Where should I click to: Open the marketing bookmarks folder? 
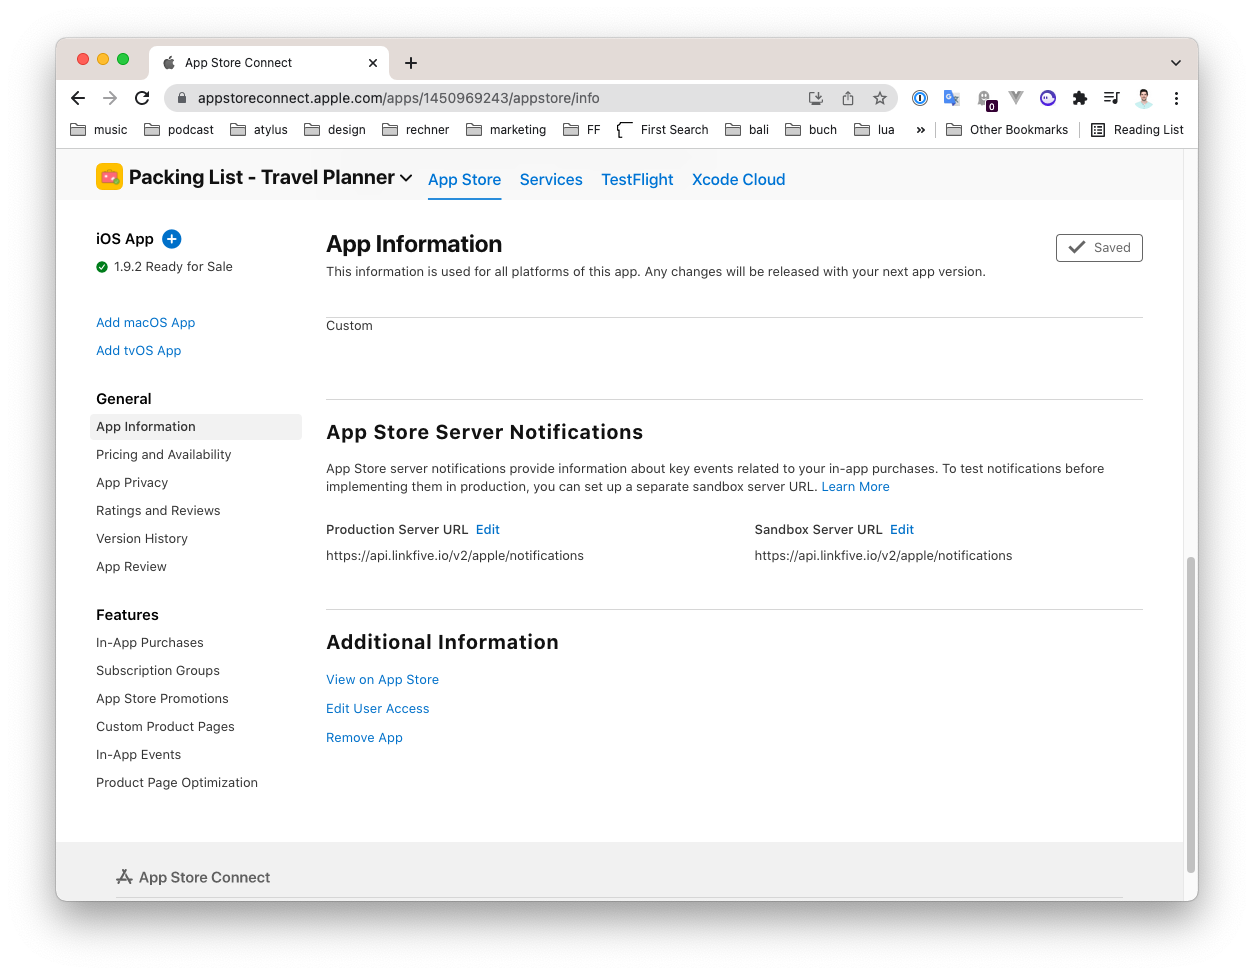tap(506, 130)
